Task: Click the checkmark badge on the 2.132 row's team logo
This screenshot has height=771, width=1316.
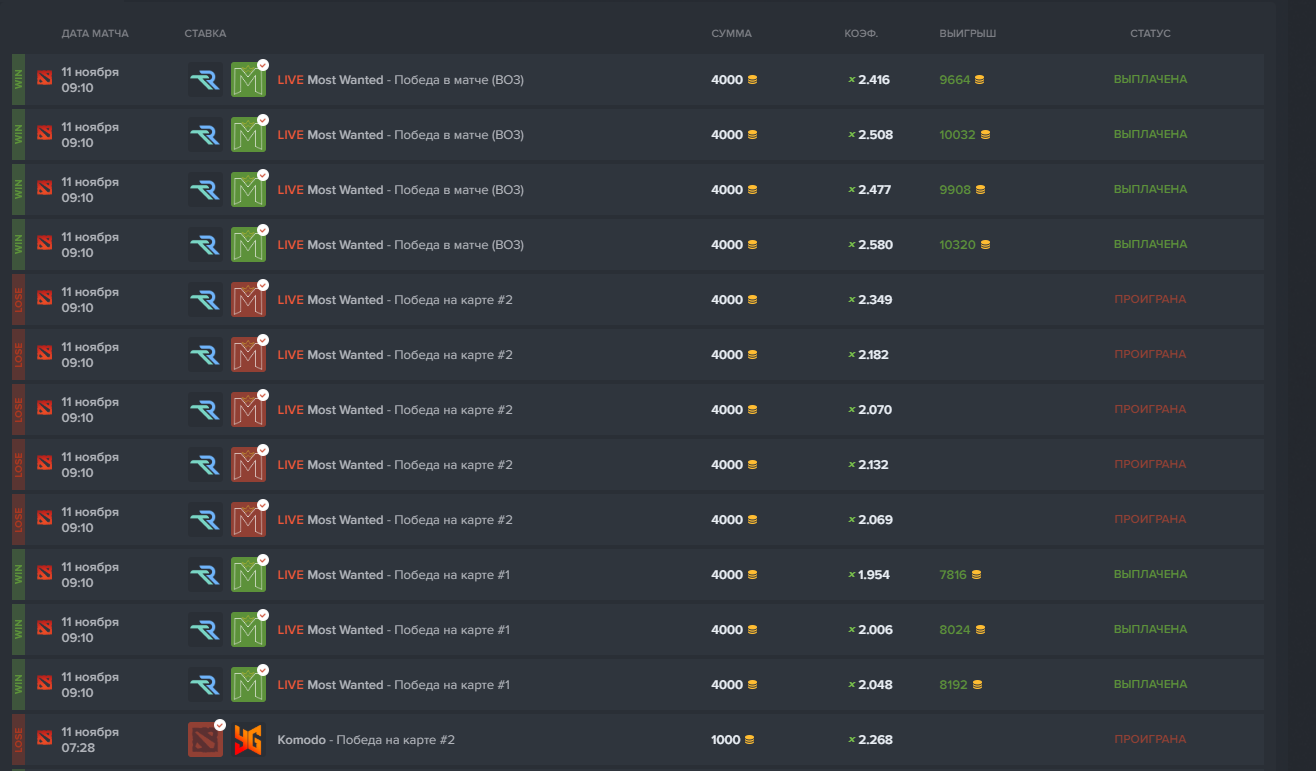Action: click(263, 450)
